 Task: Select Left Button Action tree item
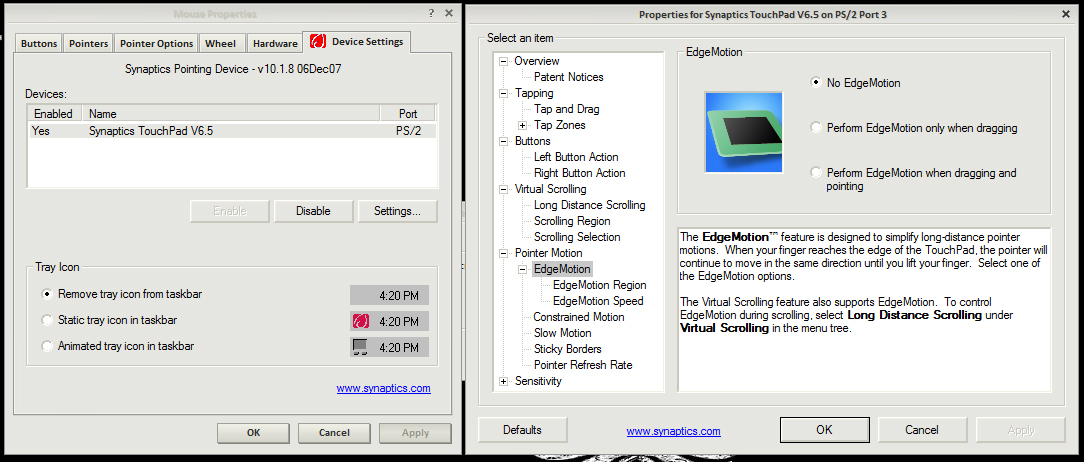click(576, 157)
